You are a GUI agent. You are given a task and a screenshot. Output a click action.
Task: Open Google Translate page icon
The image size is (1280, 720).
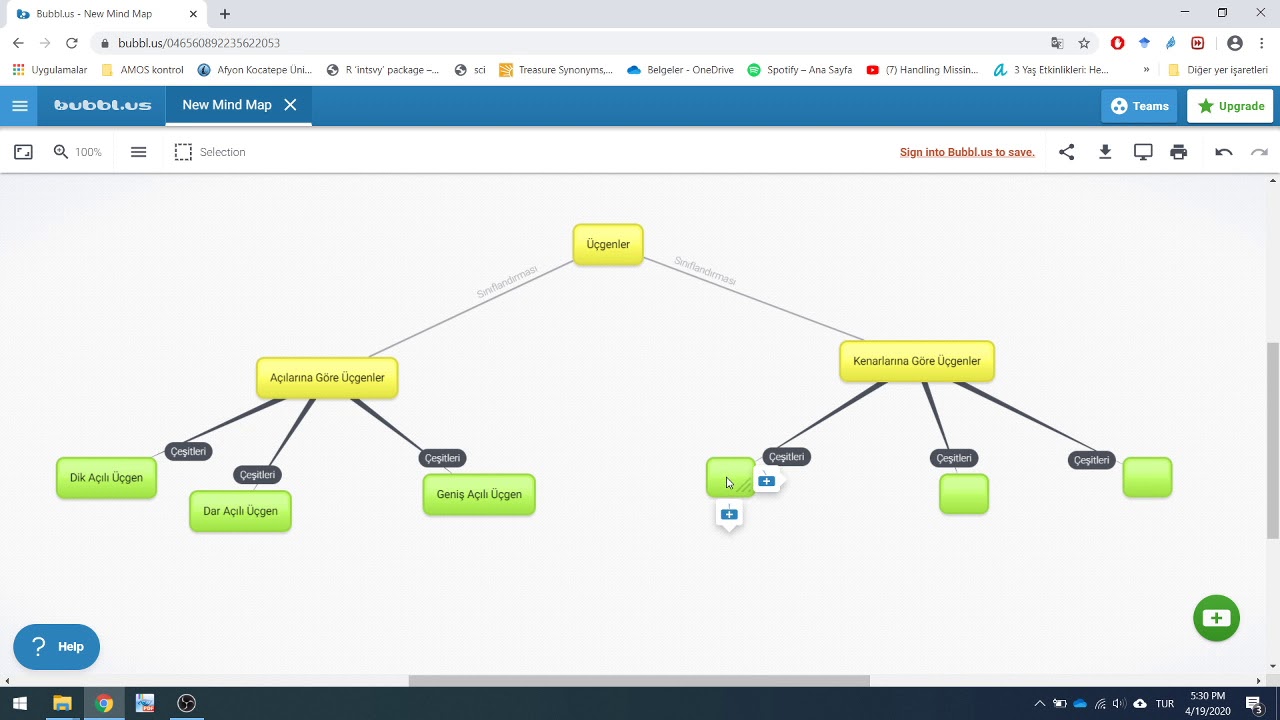click(x=1057, y=43)
